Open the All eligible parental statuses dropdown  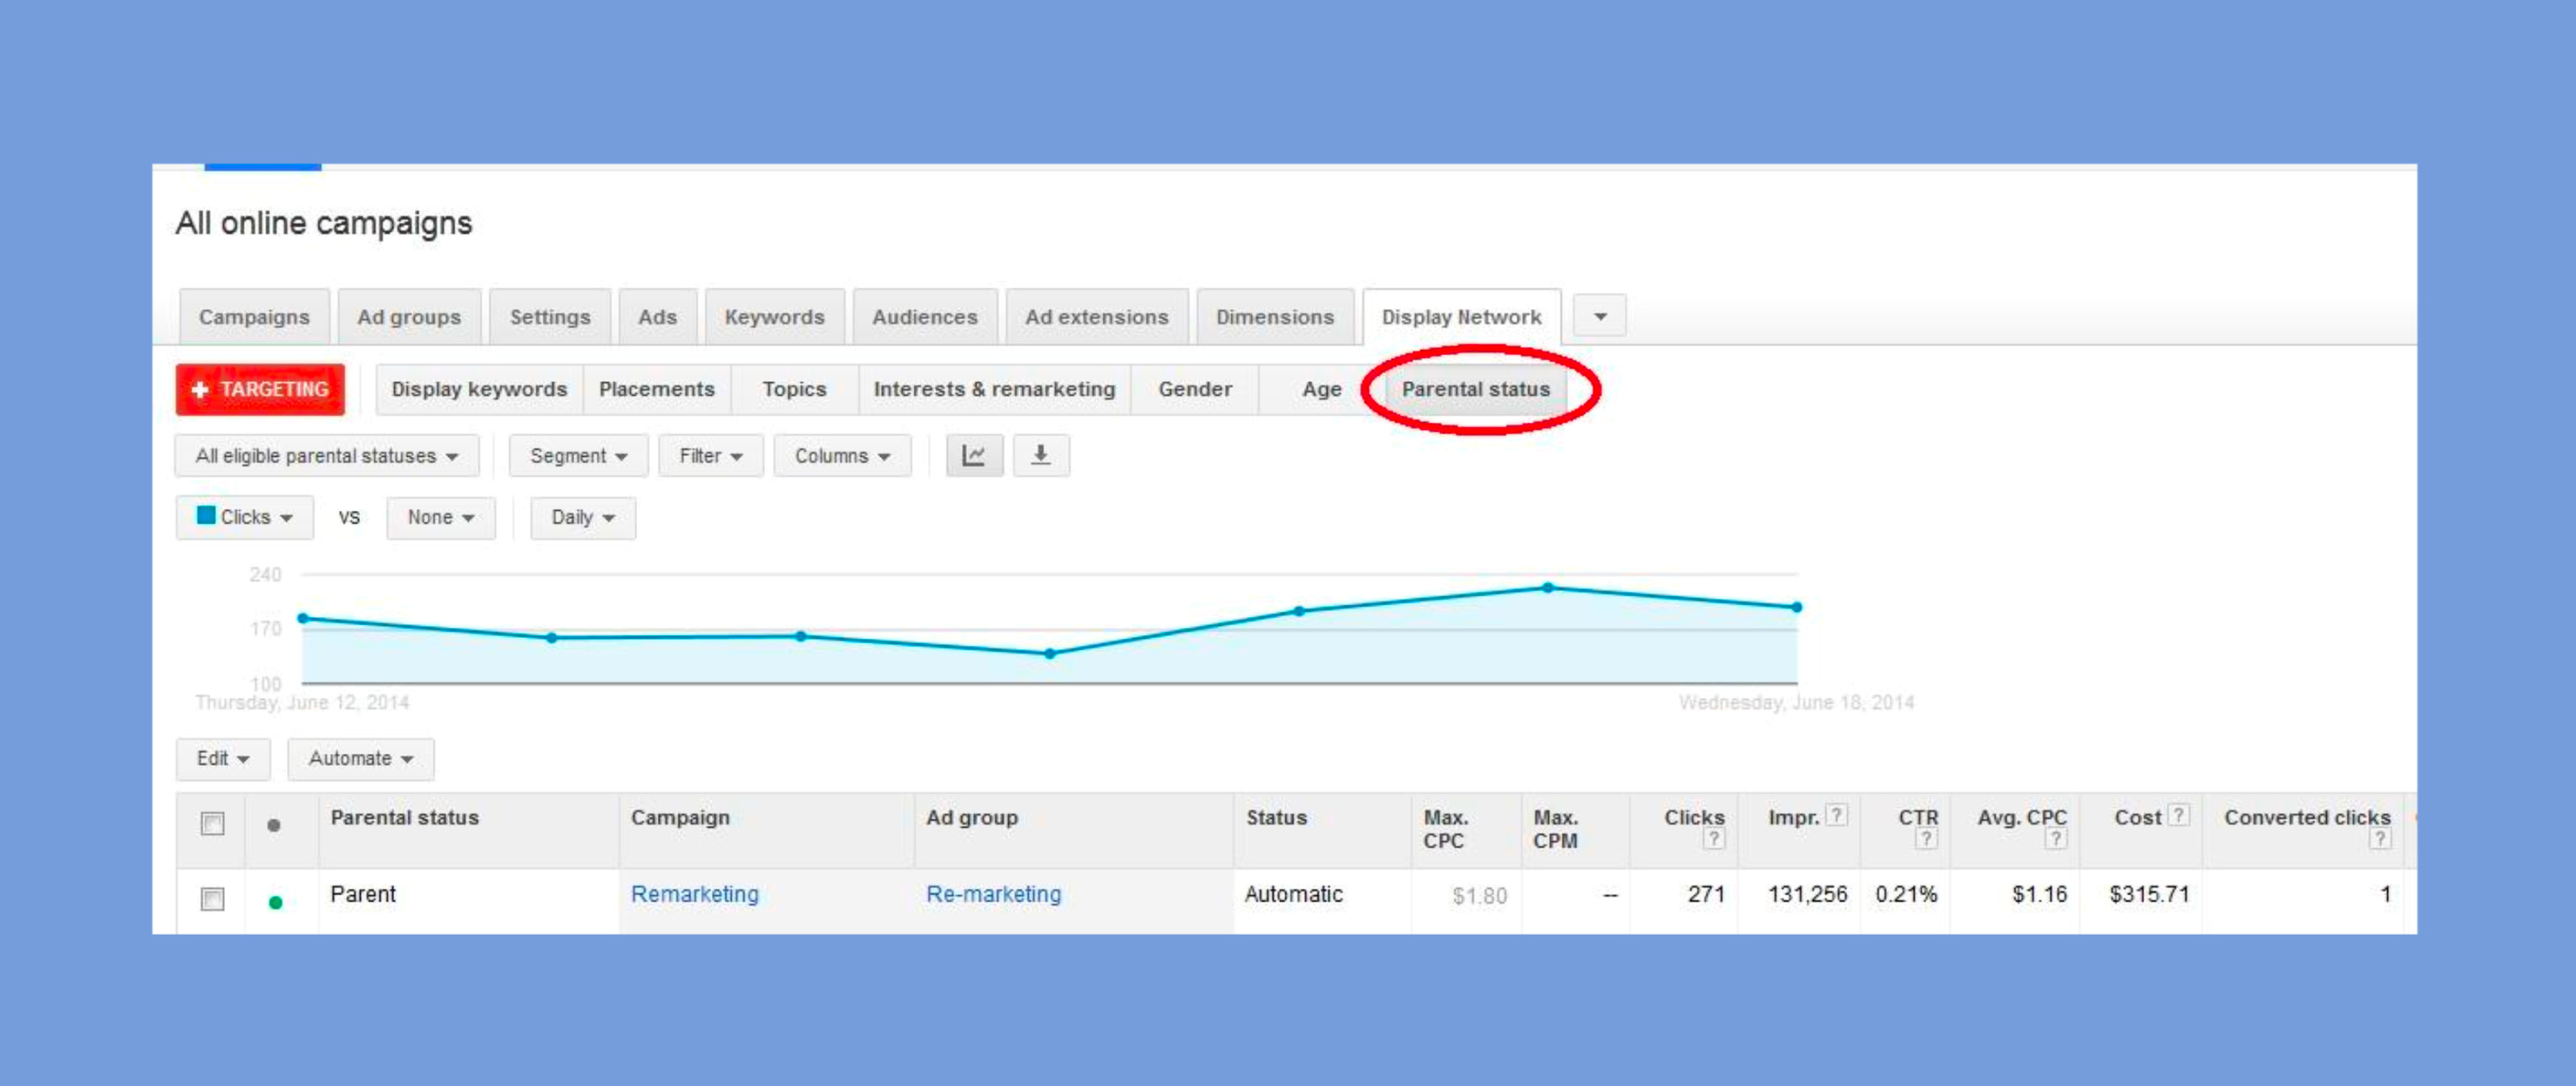pyautogui.click(x=326, y=456)
